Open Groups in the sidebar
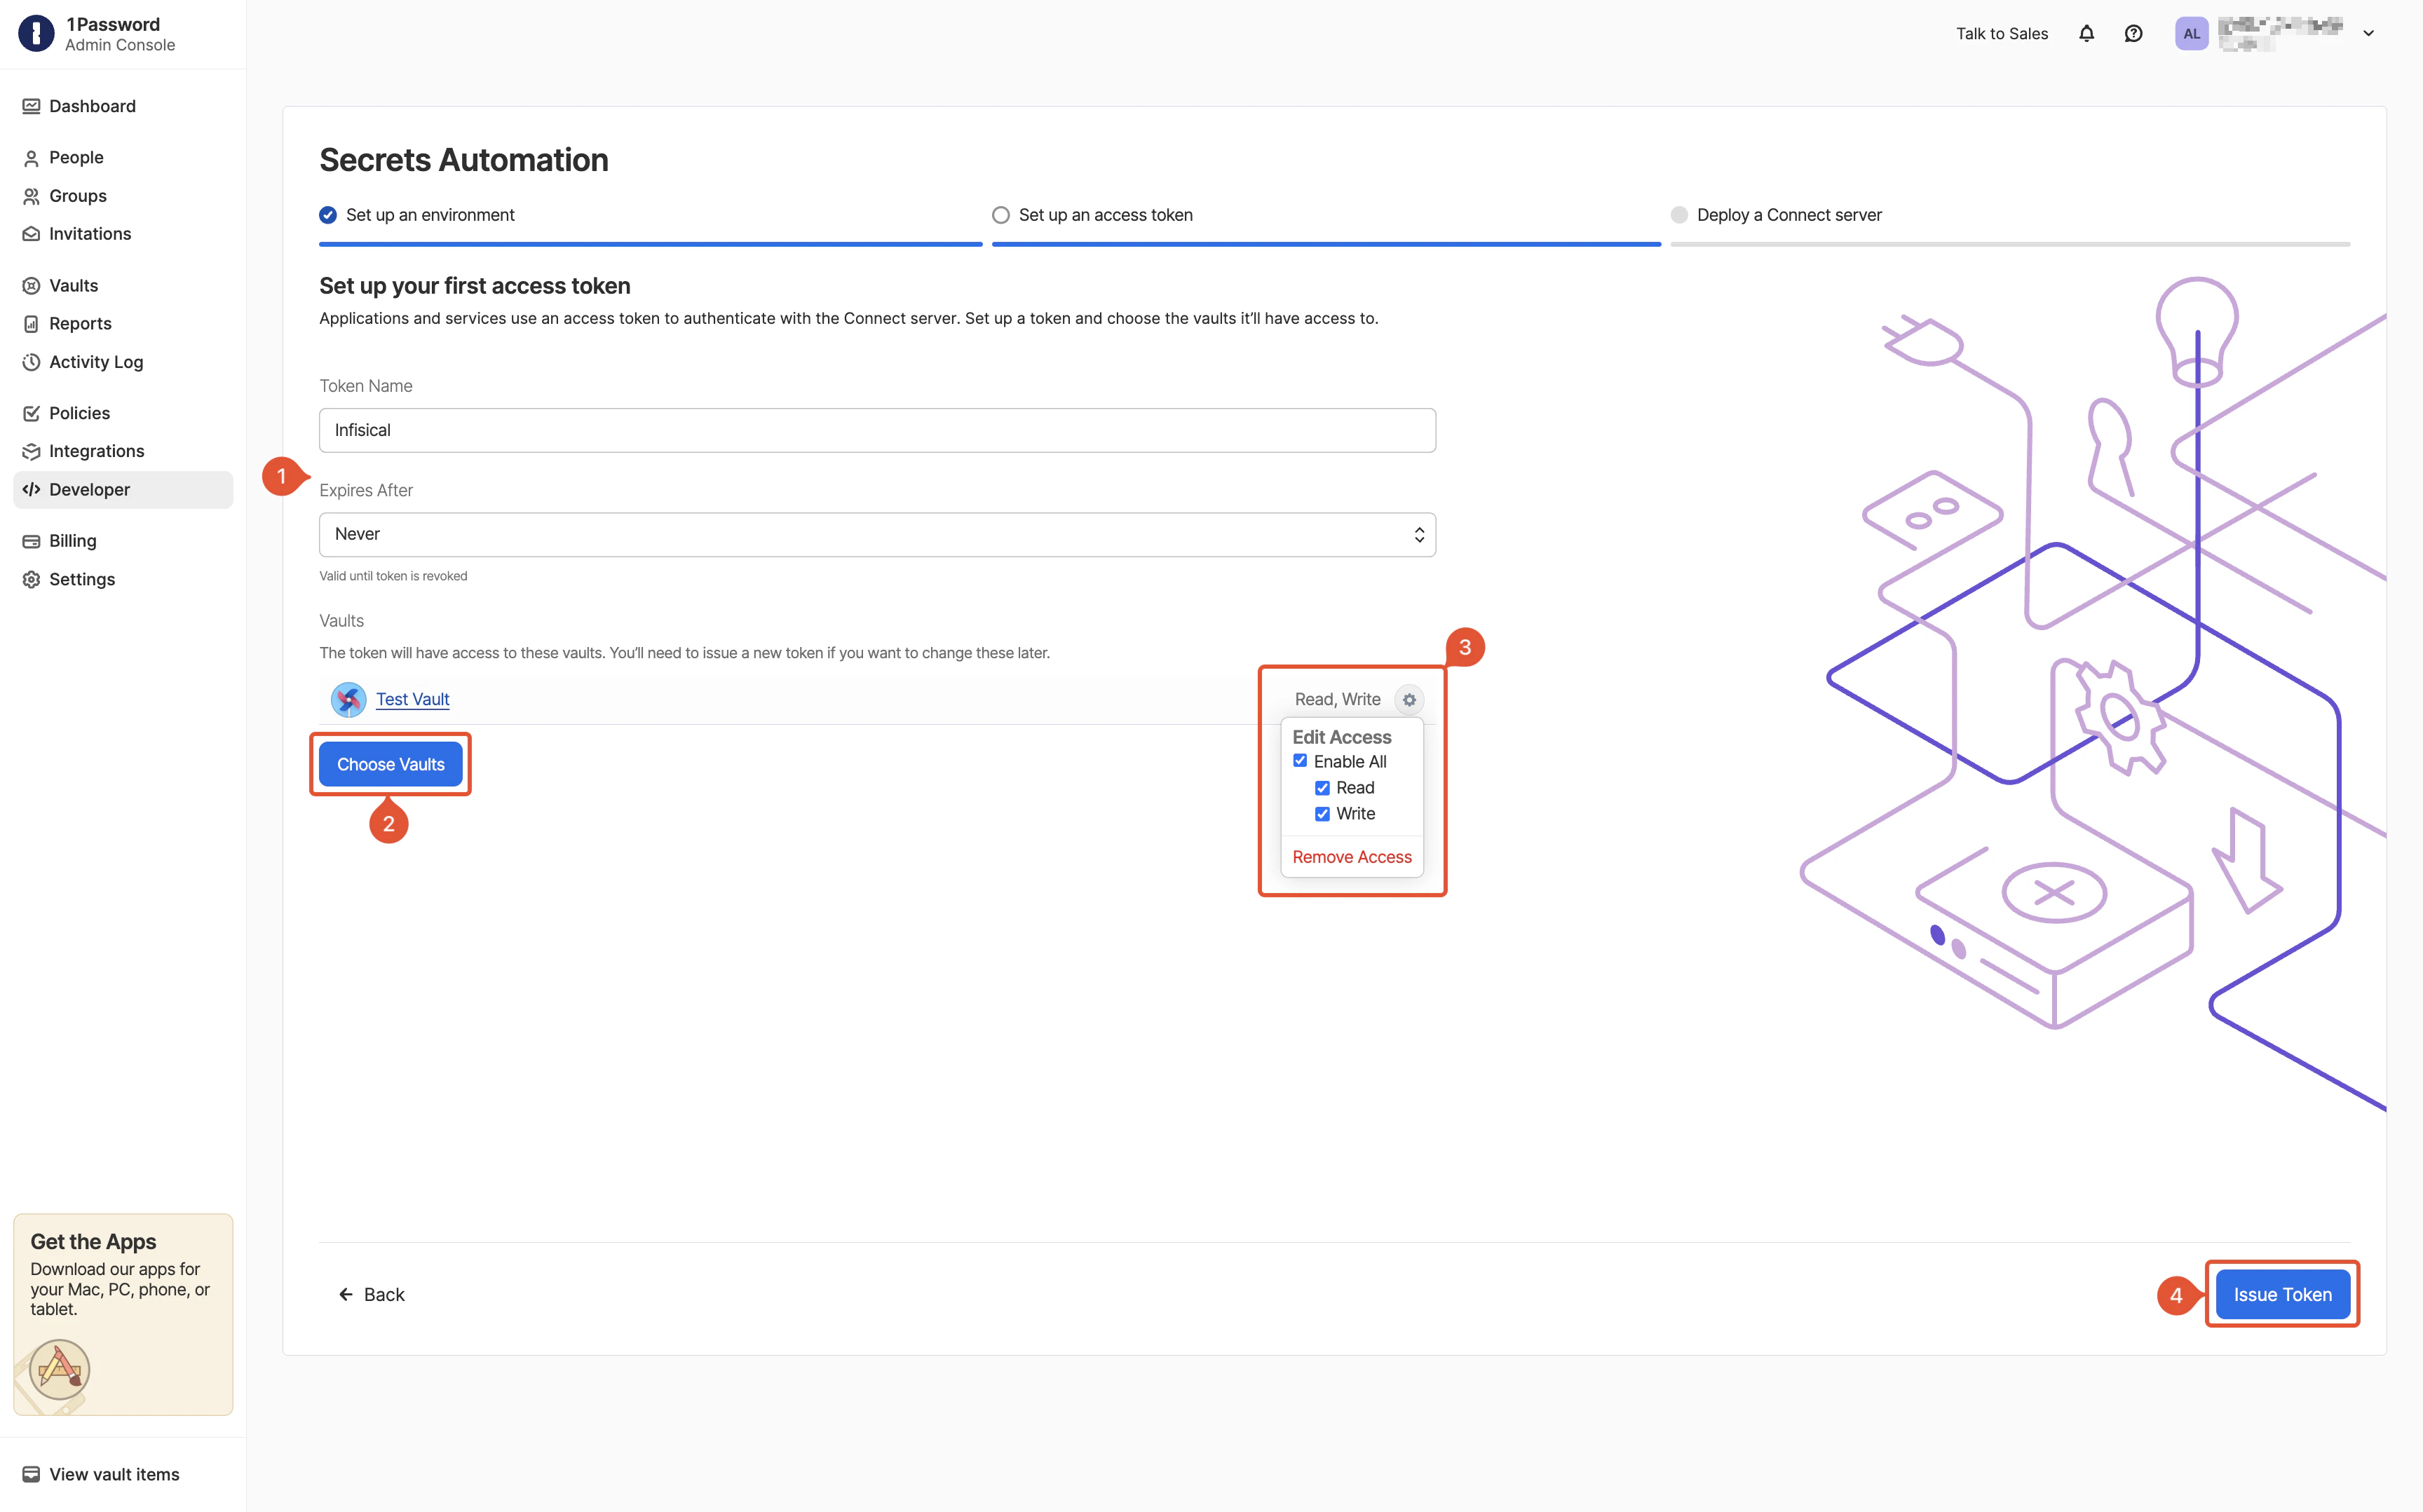This screenshot has height=1512, width=2423. pyautogui.click(x=123, y=196)
